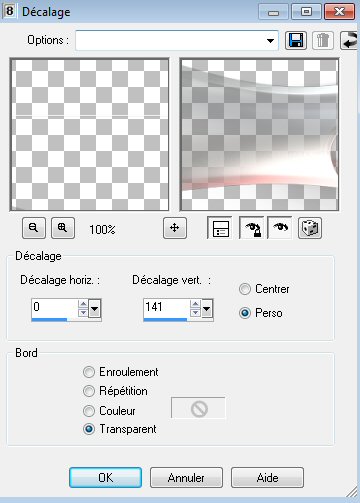Select the Centrer radio button
Image resolution: width=360 pixels, height=503 pixels.
tap(245, 289)
